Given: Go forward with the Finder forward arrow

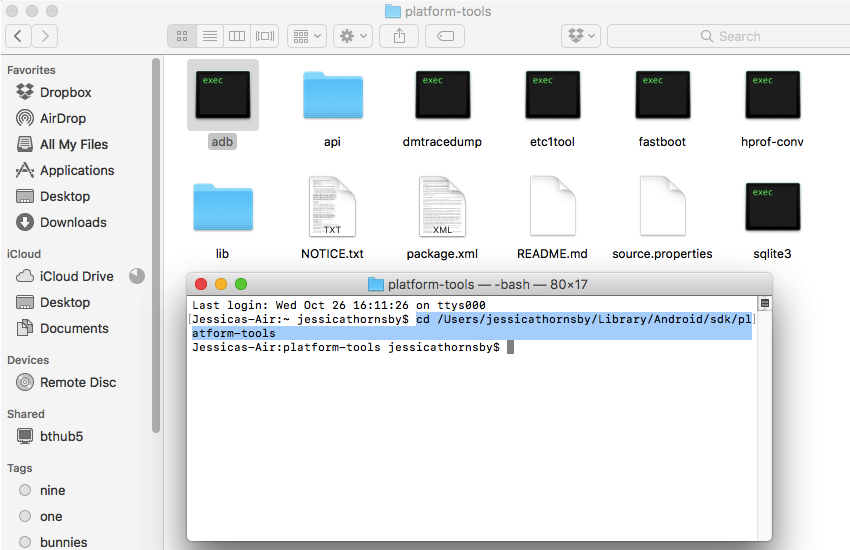Looking at the screenshot, I should [x=45, y=36].
